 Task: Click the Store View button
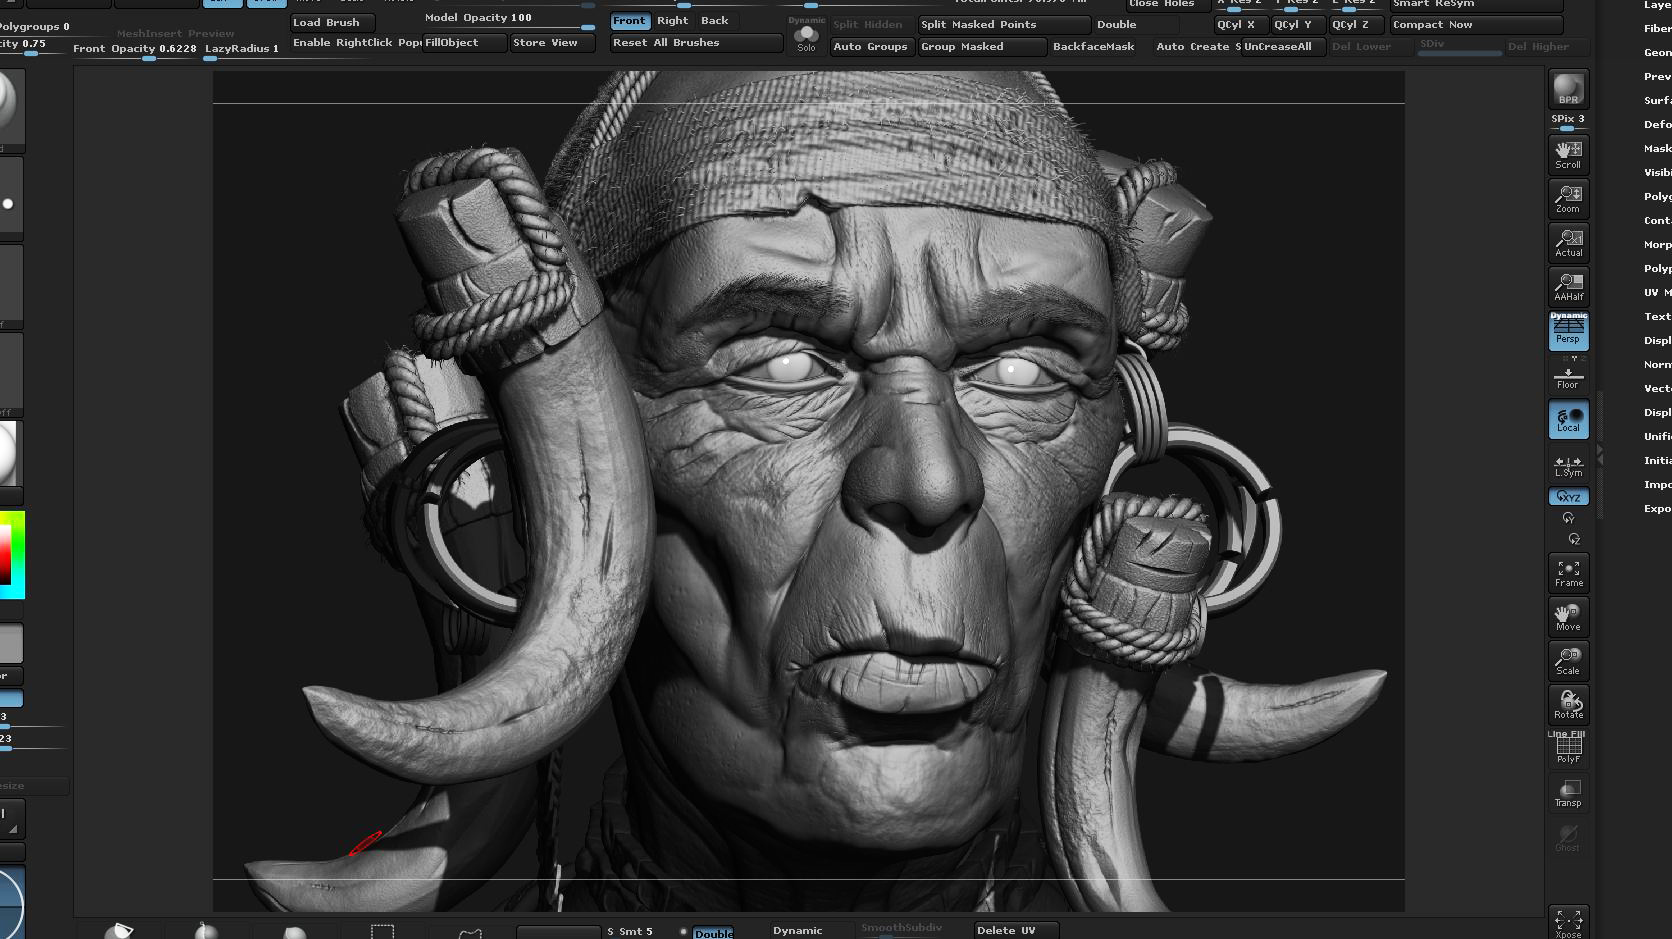(553, 43)
